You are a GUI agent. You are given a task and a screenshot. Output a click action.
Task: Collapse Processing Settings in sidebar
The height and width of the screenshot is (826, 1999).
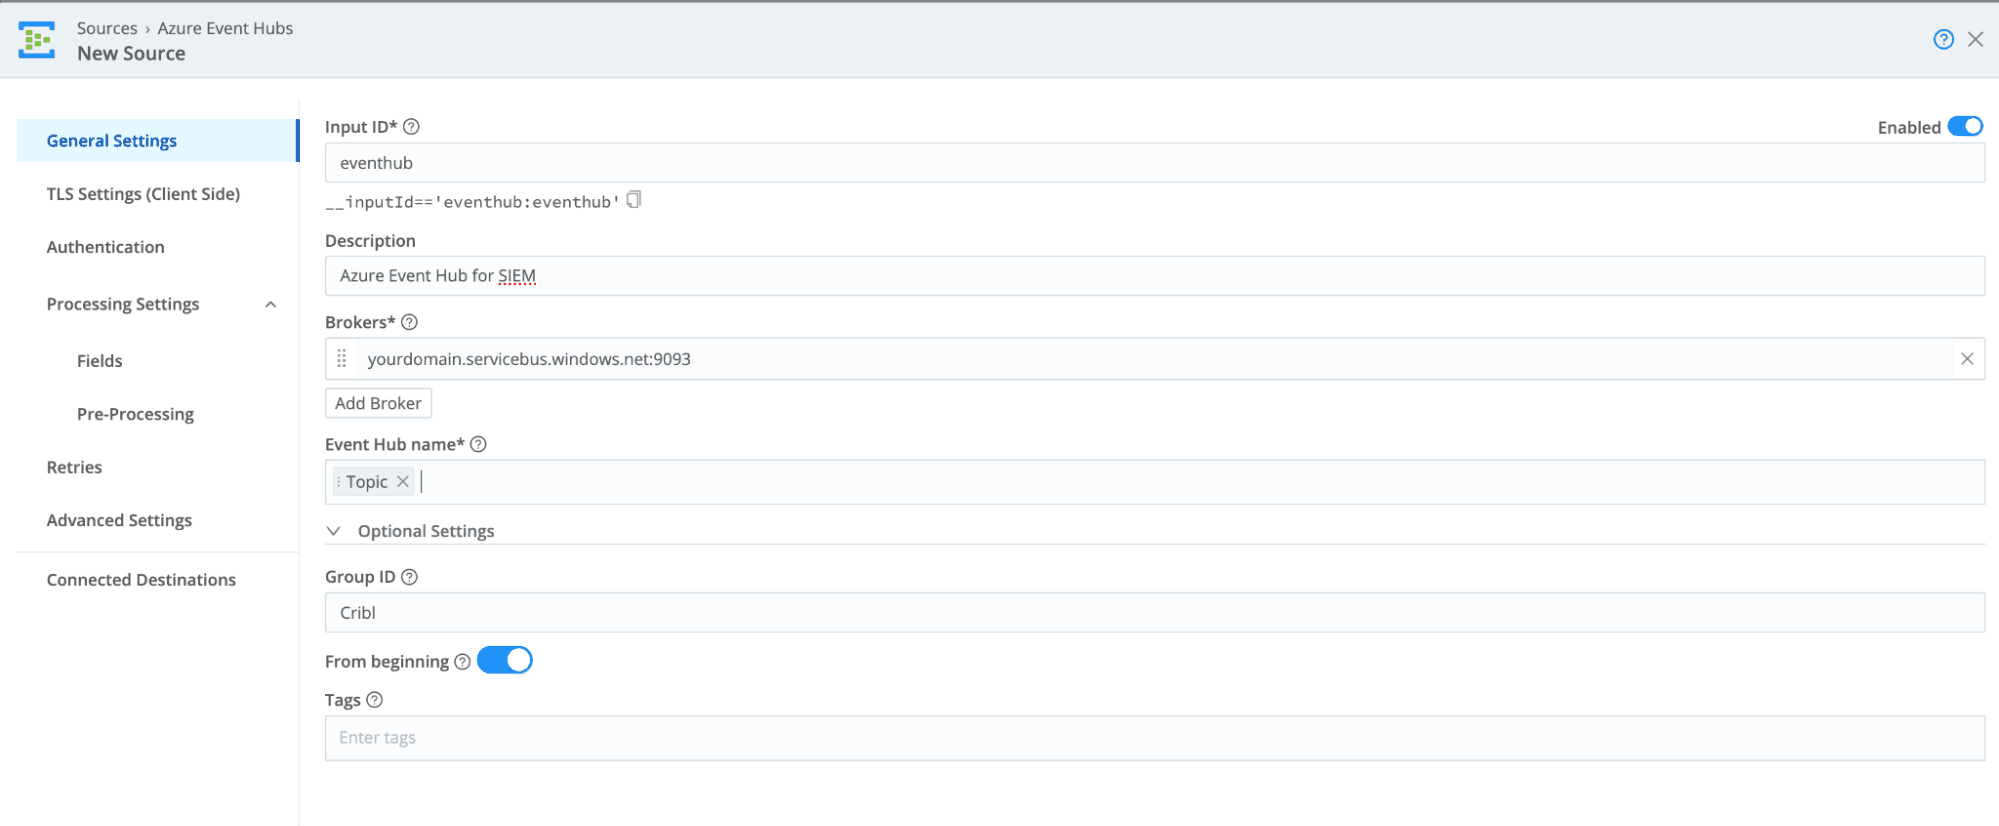coord(270,304)
